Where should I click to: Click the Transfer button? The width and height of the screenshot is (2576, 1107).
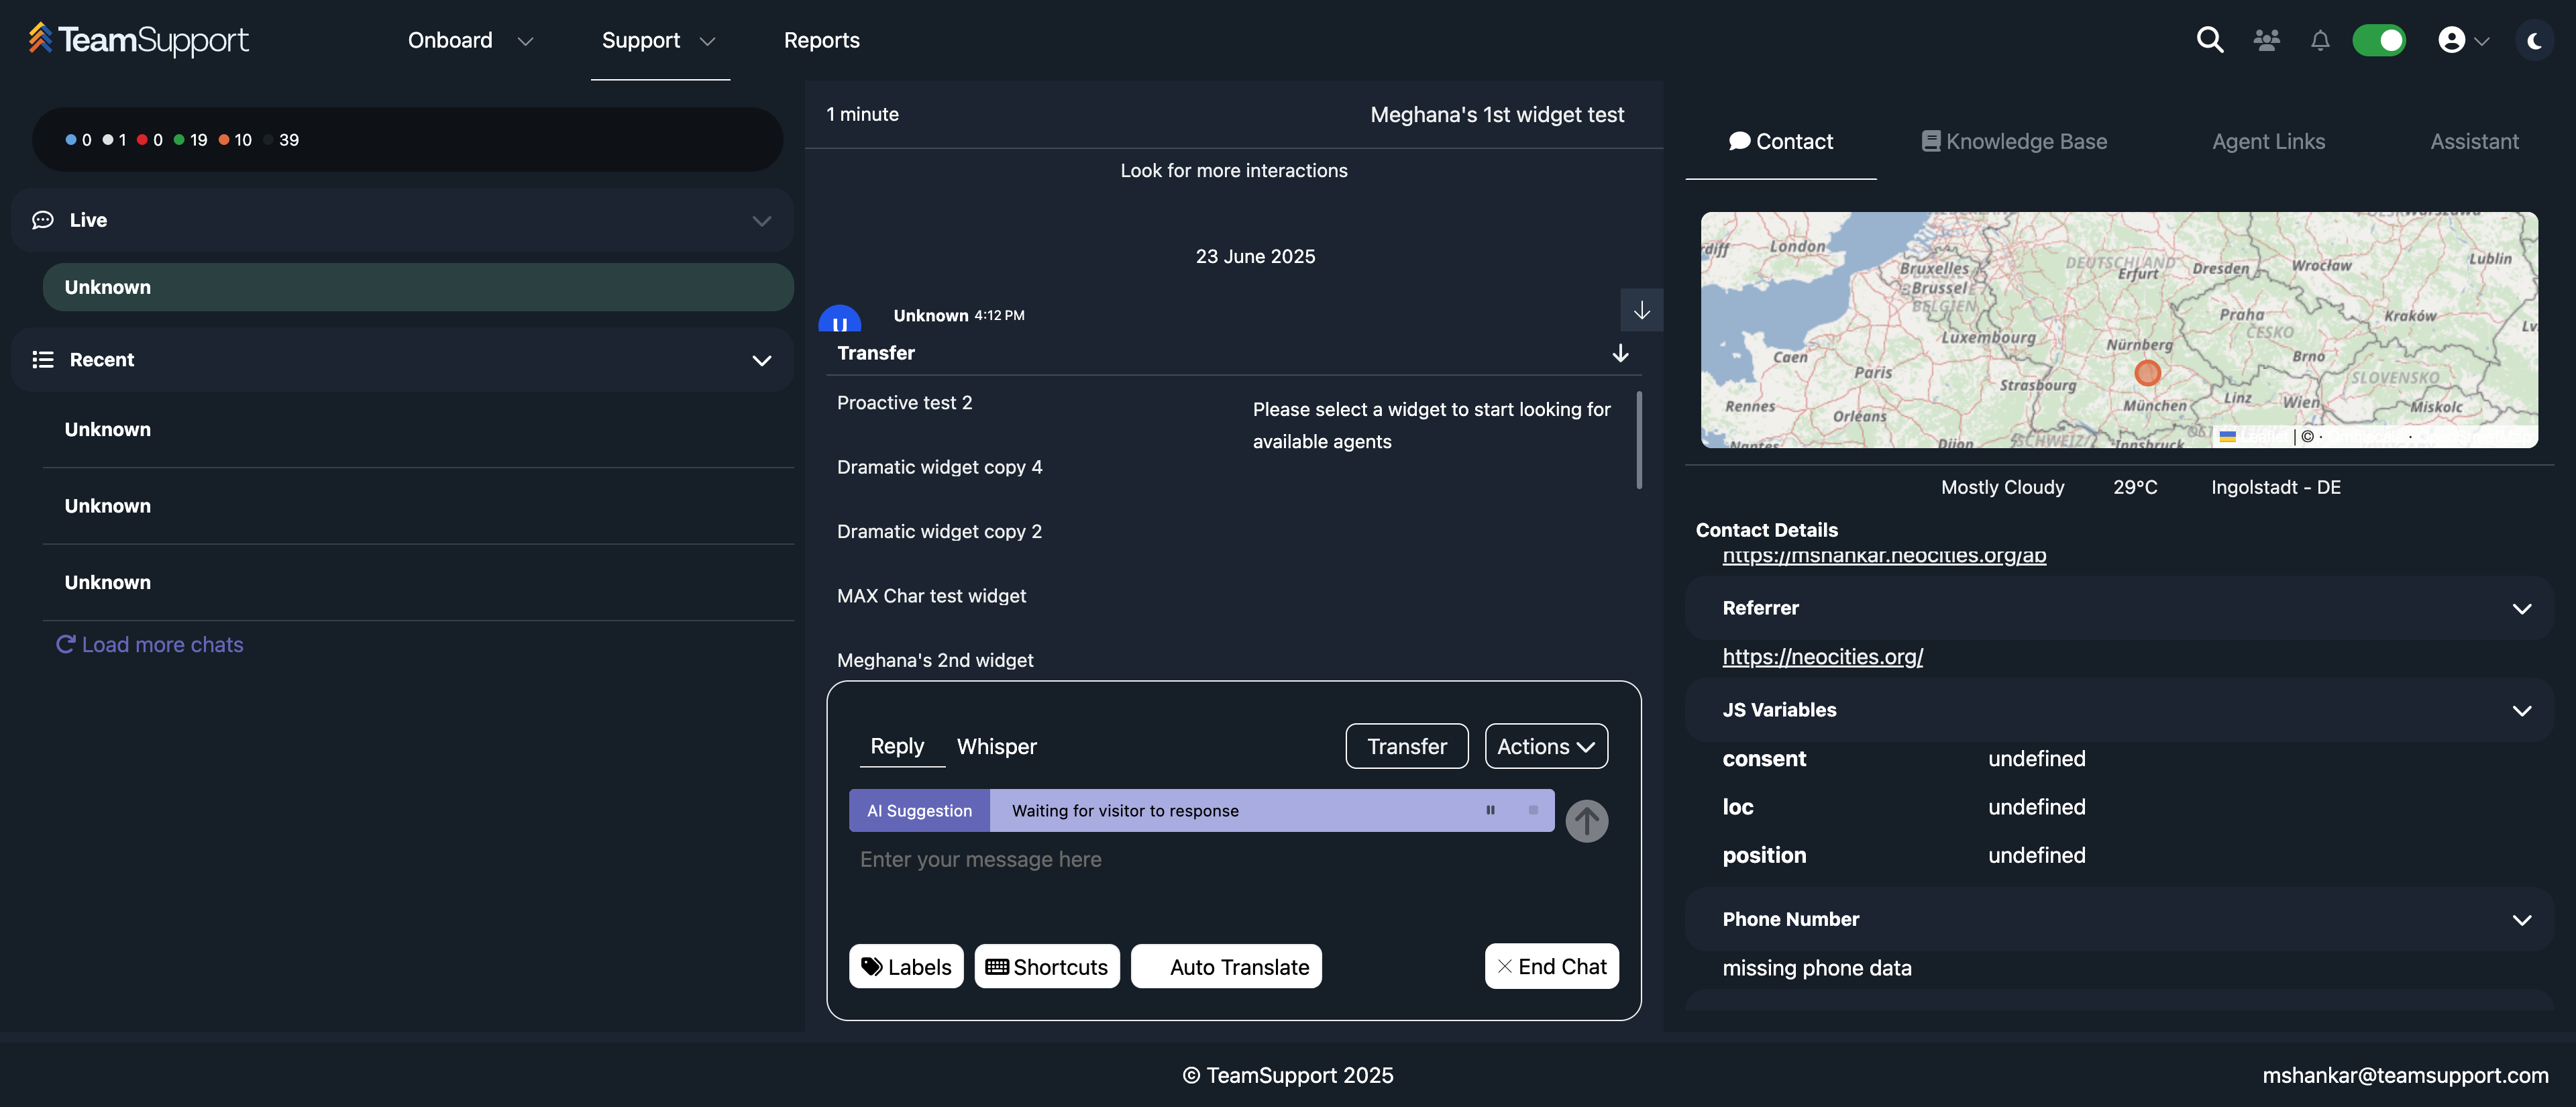point(1406,746)
